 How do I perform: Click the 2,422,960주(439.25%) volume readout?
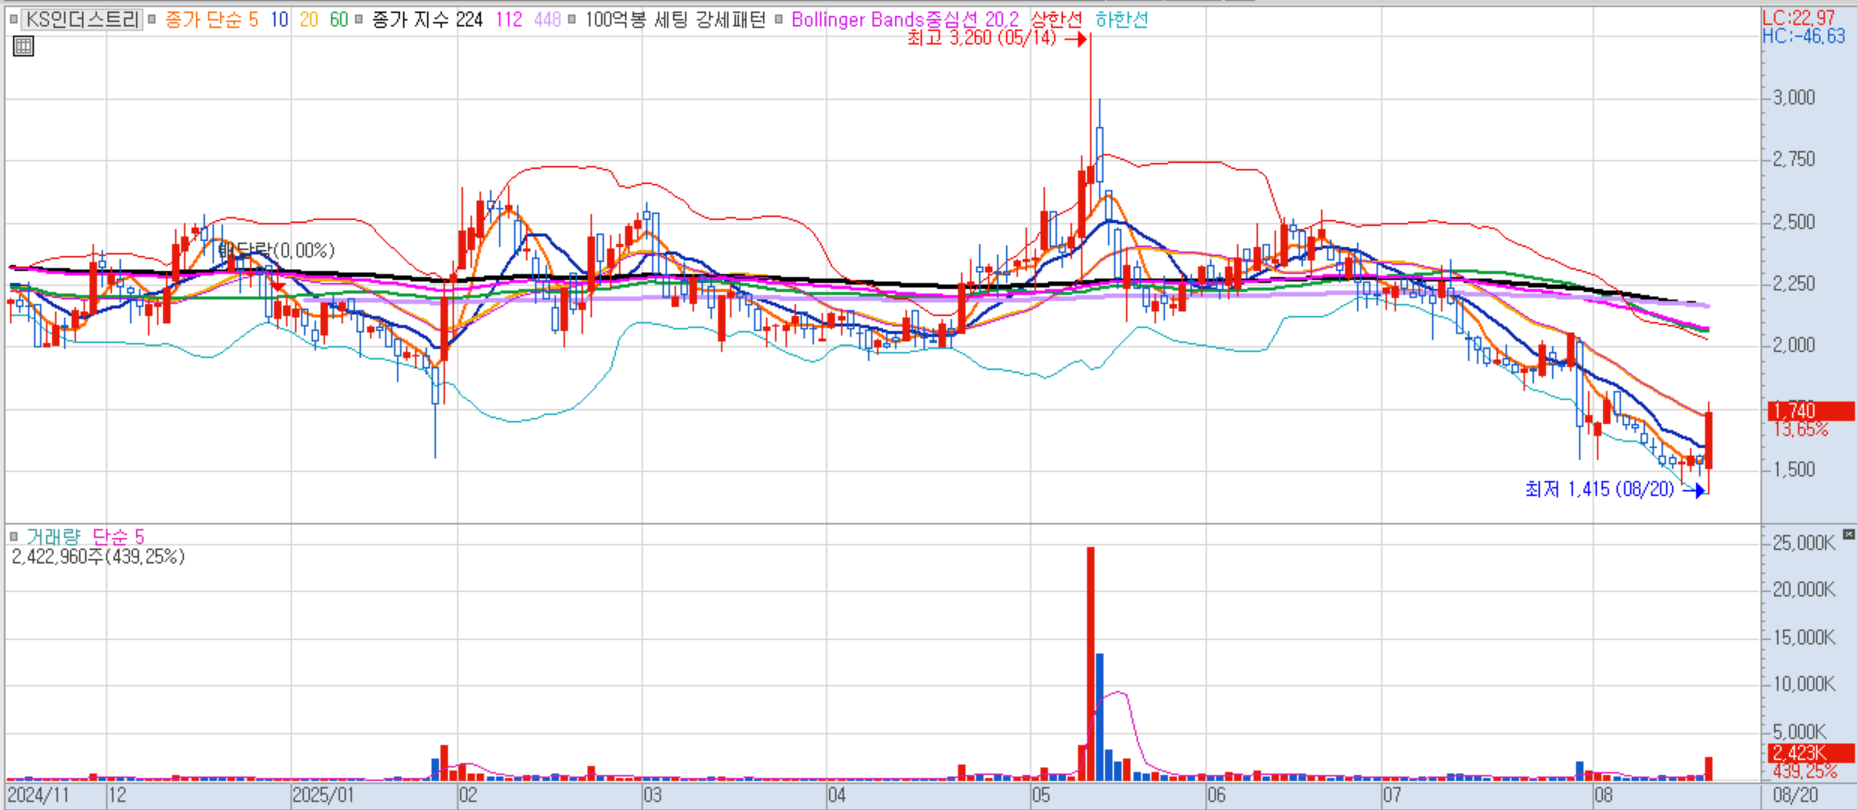pos(98,557)
